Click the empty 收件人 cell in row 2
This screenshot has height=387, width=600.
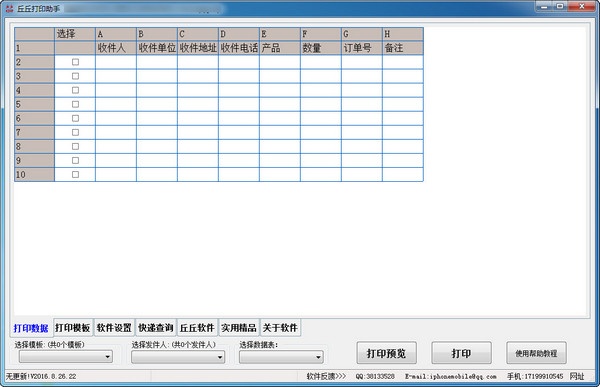tap(116, 62)
